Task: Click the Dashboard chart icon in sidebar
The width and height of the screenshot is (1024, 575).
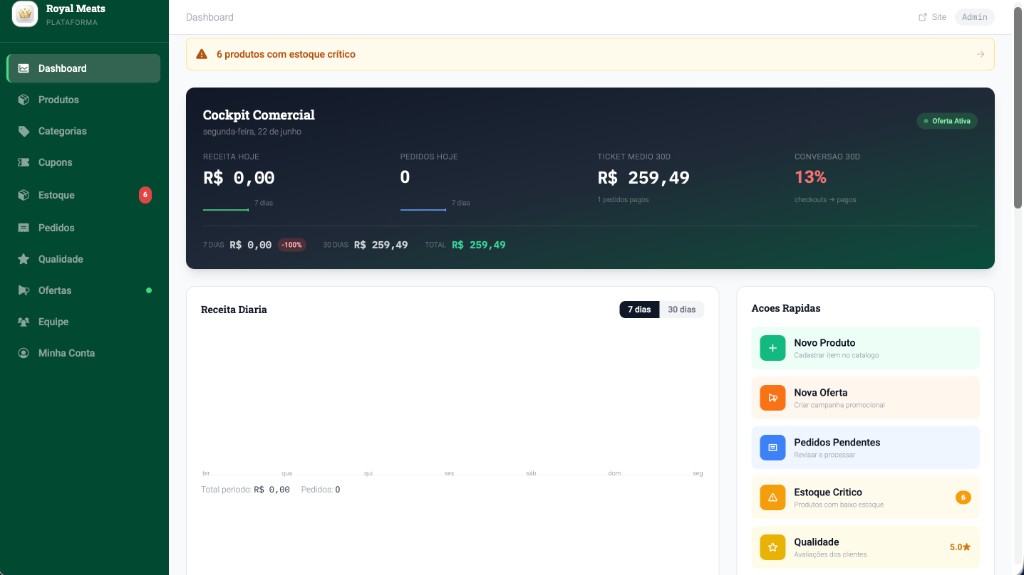Action: coord(24,68)
